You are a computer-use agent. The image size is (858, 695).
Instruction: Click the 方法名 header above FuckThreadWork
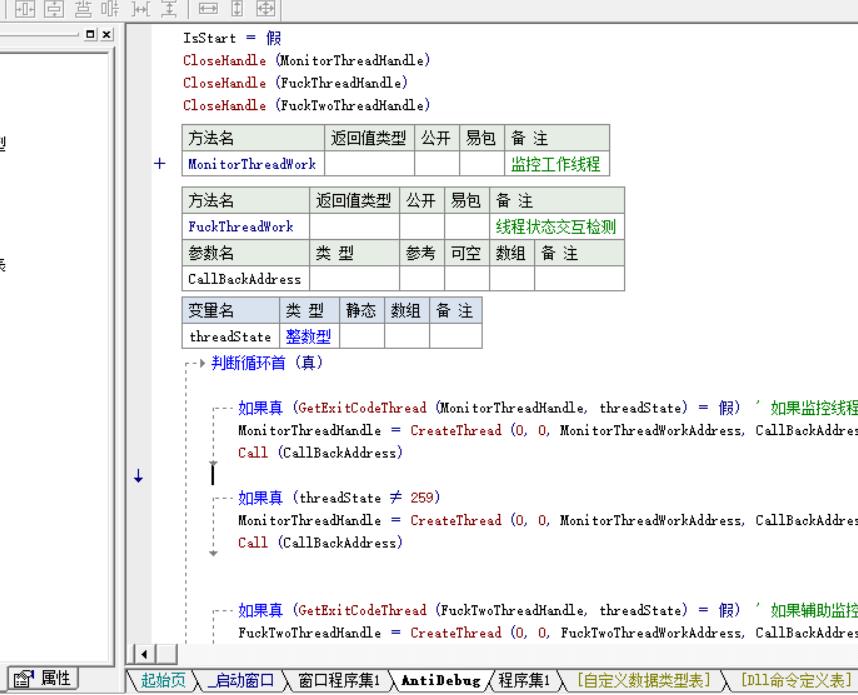pos(246,200)
